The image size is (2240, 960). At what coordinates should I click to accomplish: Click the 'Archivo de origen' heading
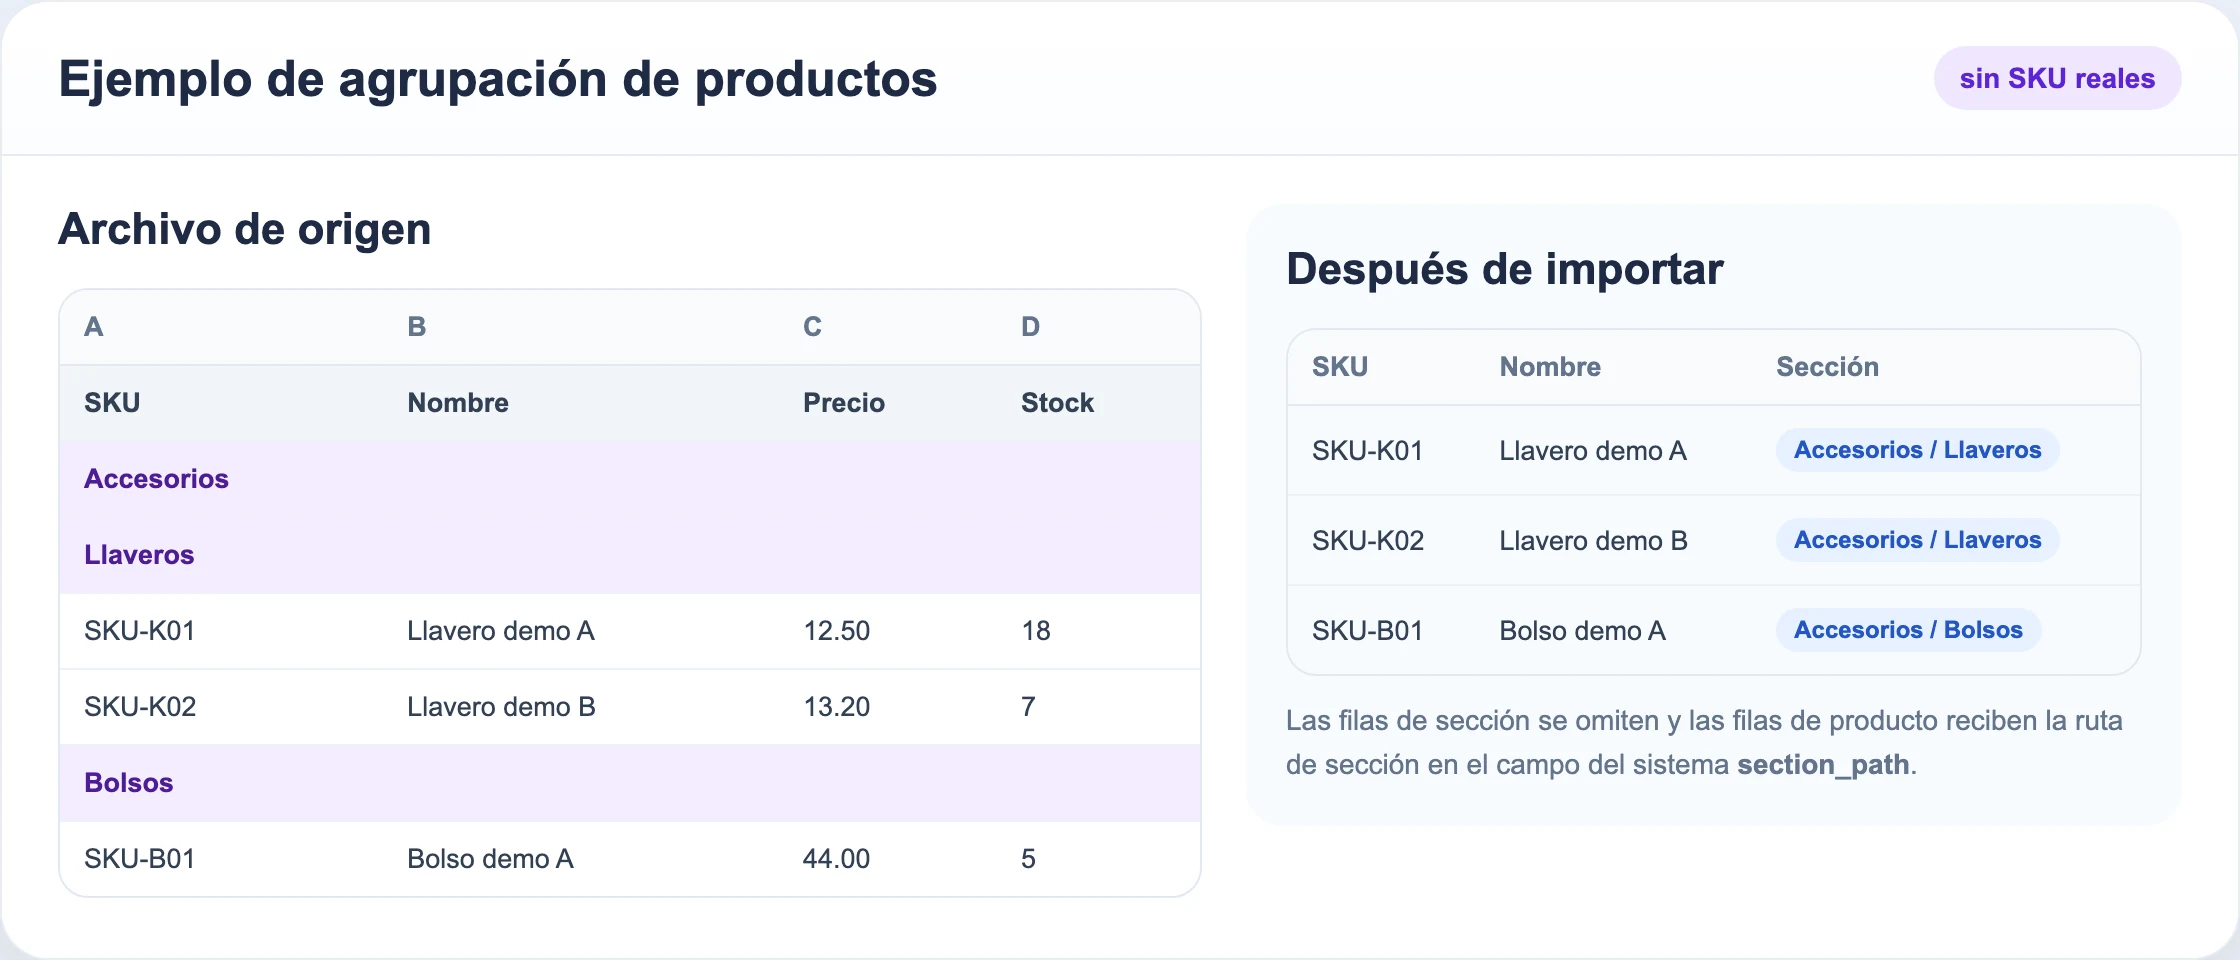pyautogui.click(x=245, y=229)
